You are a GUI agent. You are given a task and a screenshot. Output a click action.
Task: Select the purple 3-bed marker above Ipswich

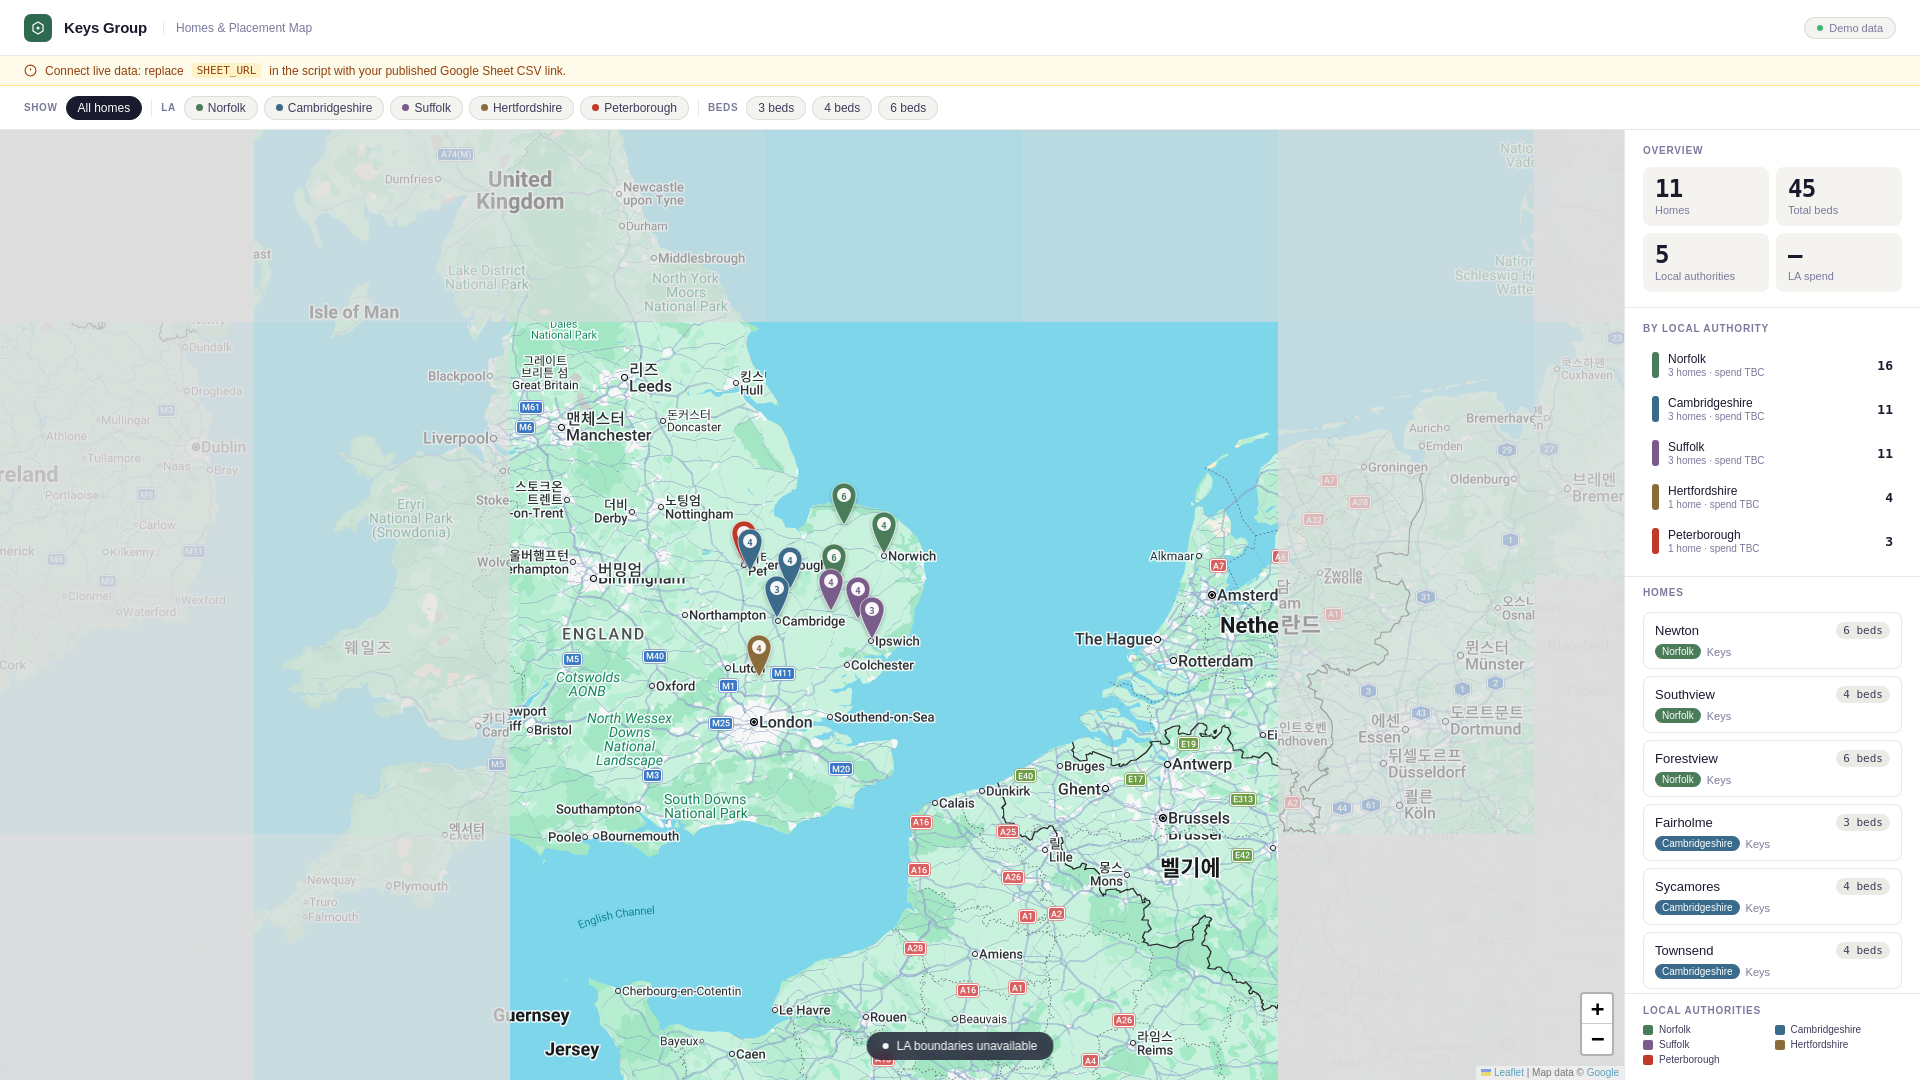(872, 617)
